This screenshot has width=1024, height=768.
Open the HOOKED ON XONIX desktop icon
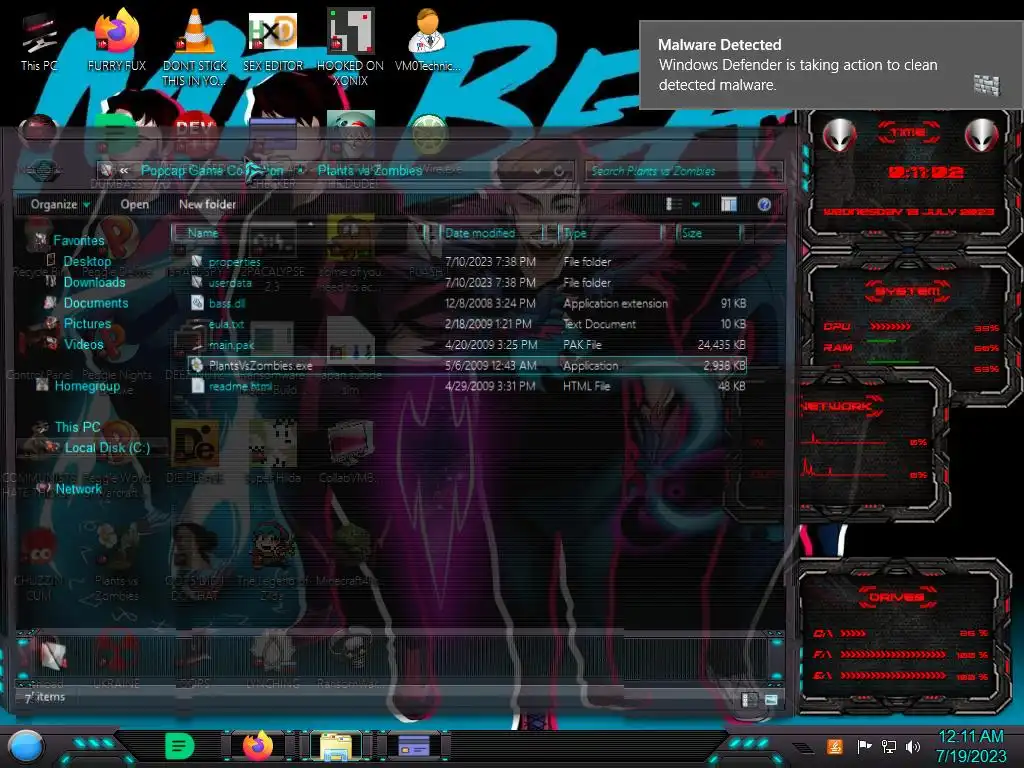[350, 47]
